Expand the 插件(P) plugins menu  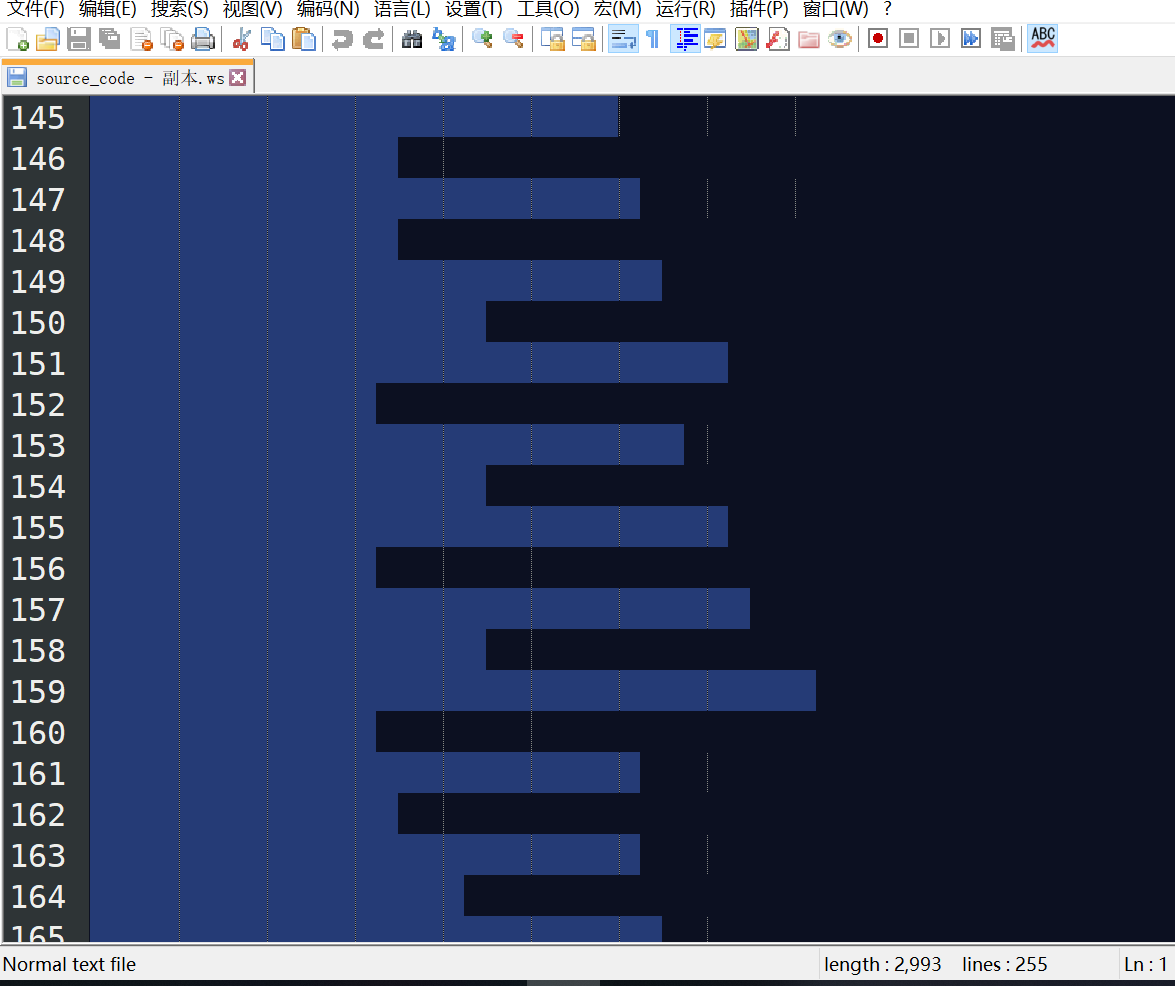coord(759,10)
